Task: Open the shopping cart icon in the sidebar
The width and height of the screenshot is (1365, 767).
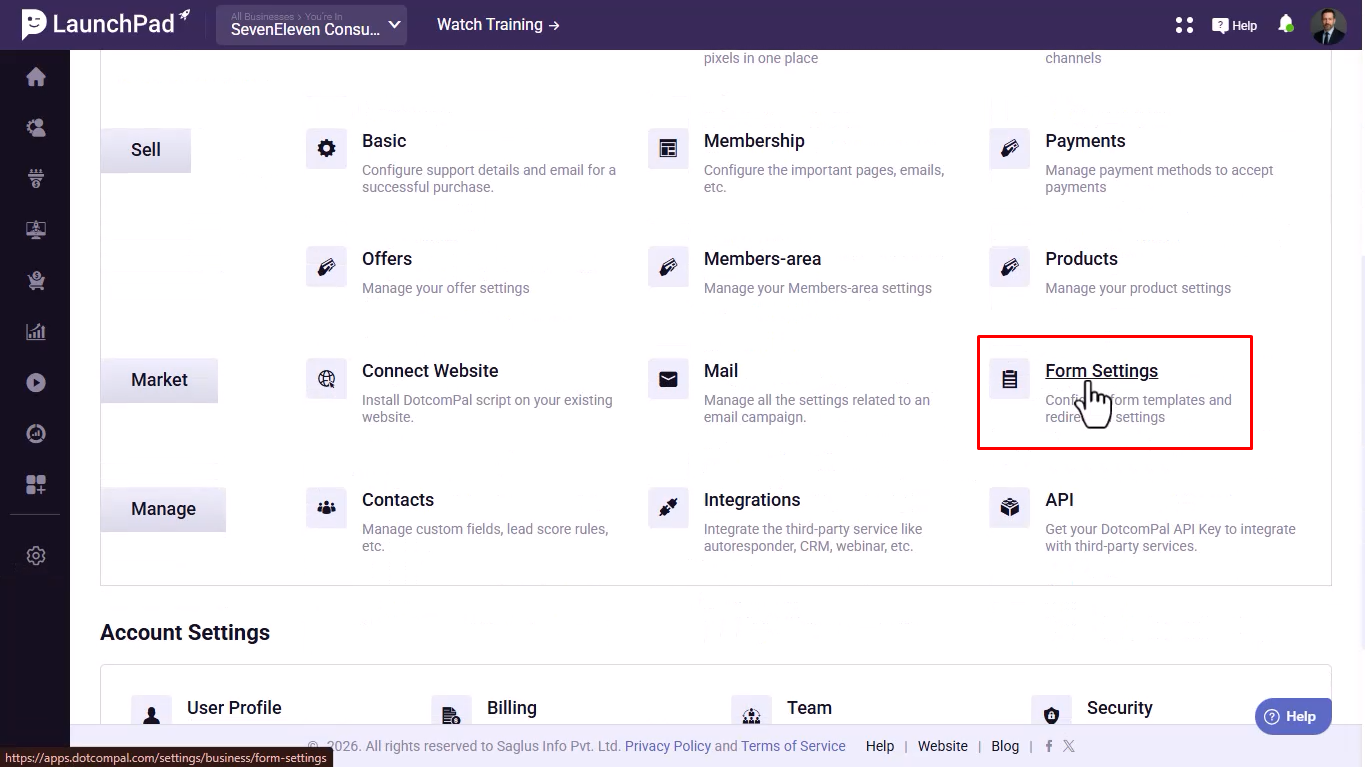Action: (36, 281)
